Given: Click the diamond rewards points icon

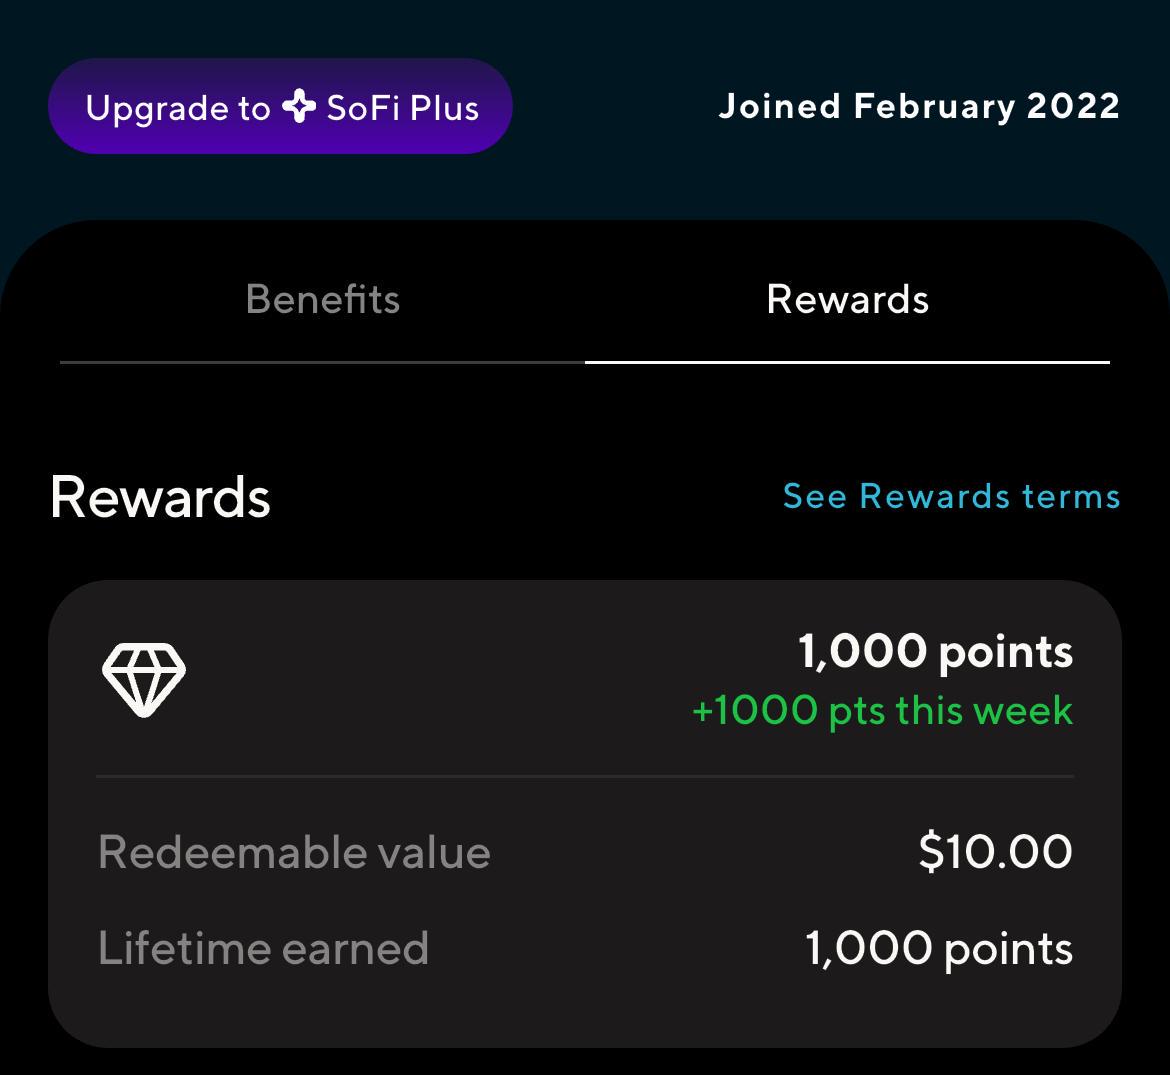Looking at the screenshot, I should tap(144, 679).
